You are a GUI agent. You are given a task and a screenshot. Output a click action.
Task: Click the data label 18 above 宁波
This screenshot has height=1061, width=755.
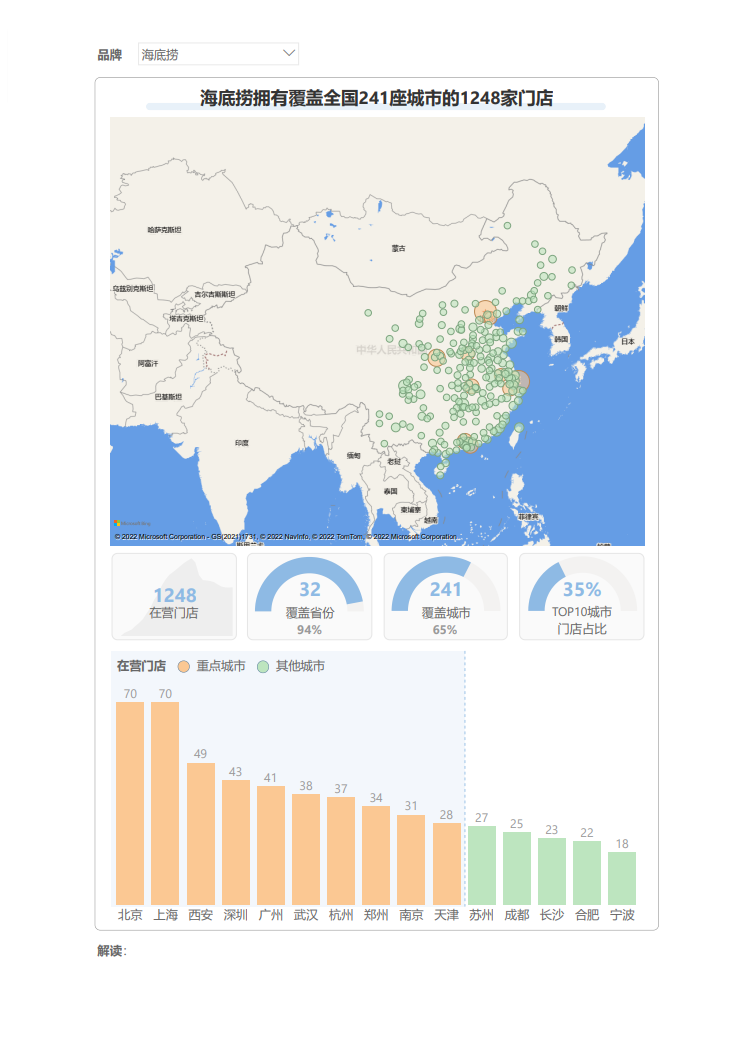pos(622,844)
